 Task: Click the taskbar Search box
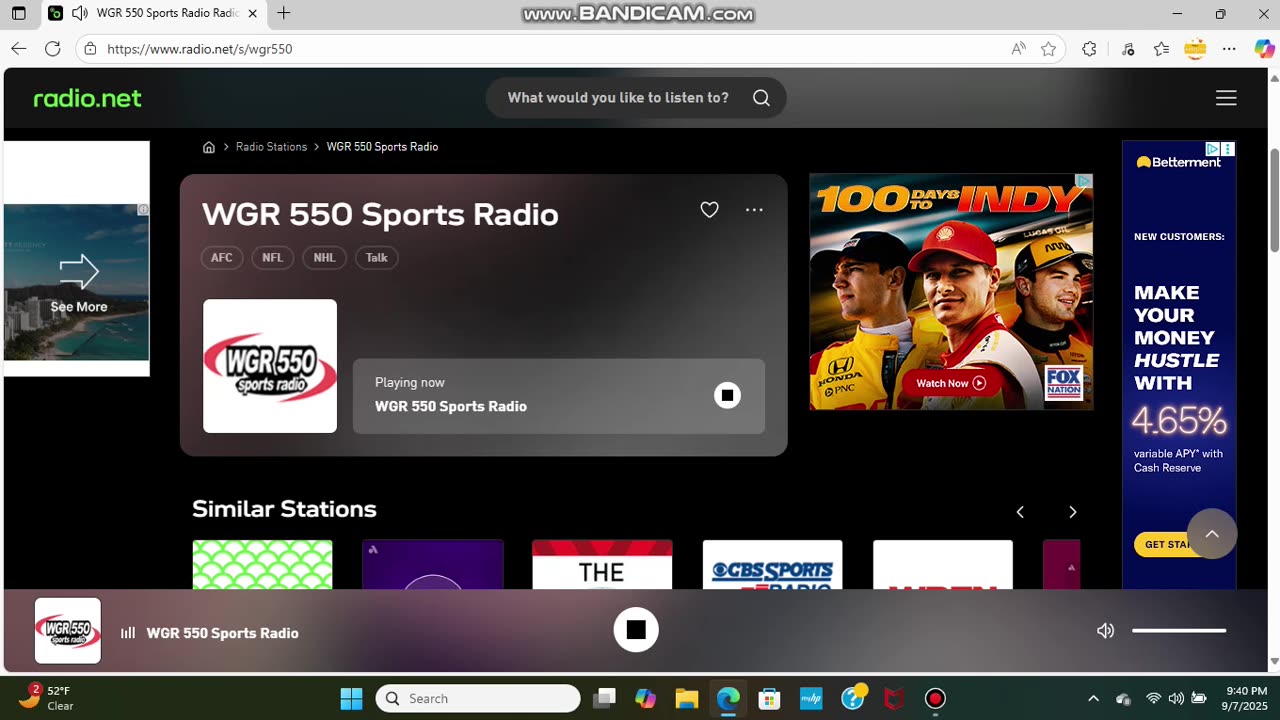(x=478, y=698)
